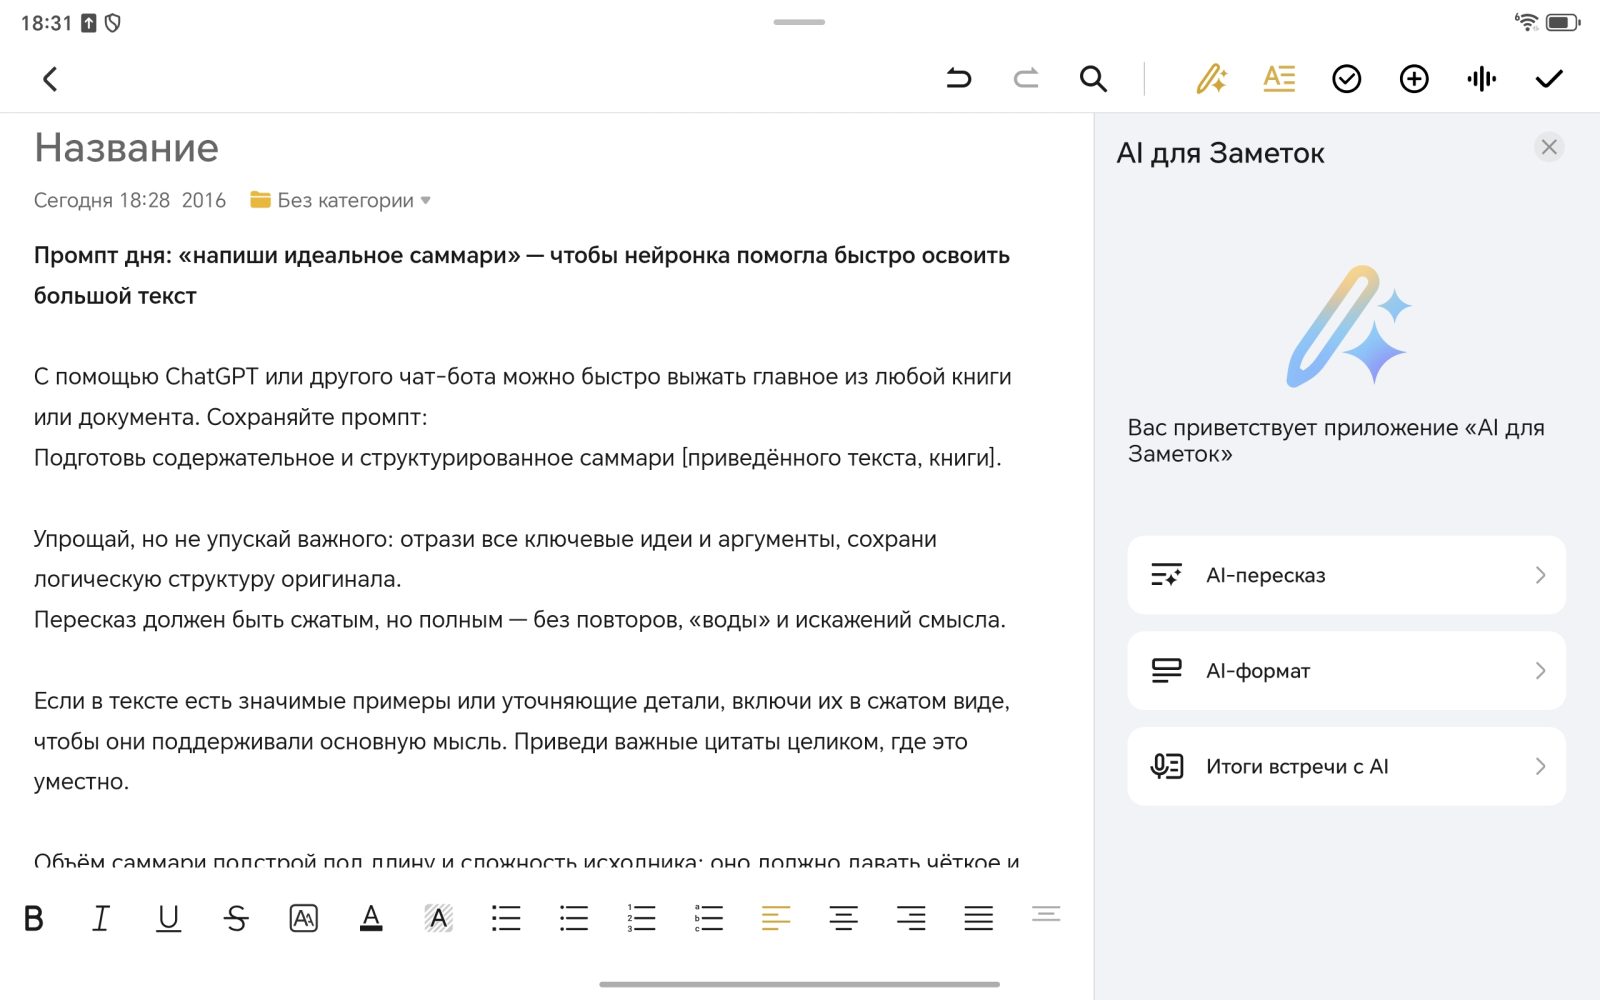Edit the Название title field

click(x=126, y=148)
